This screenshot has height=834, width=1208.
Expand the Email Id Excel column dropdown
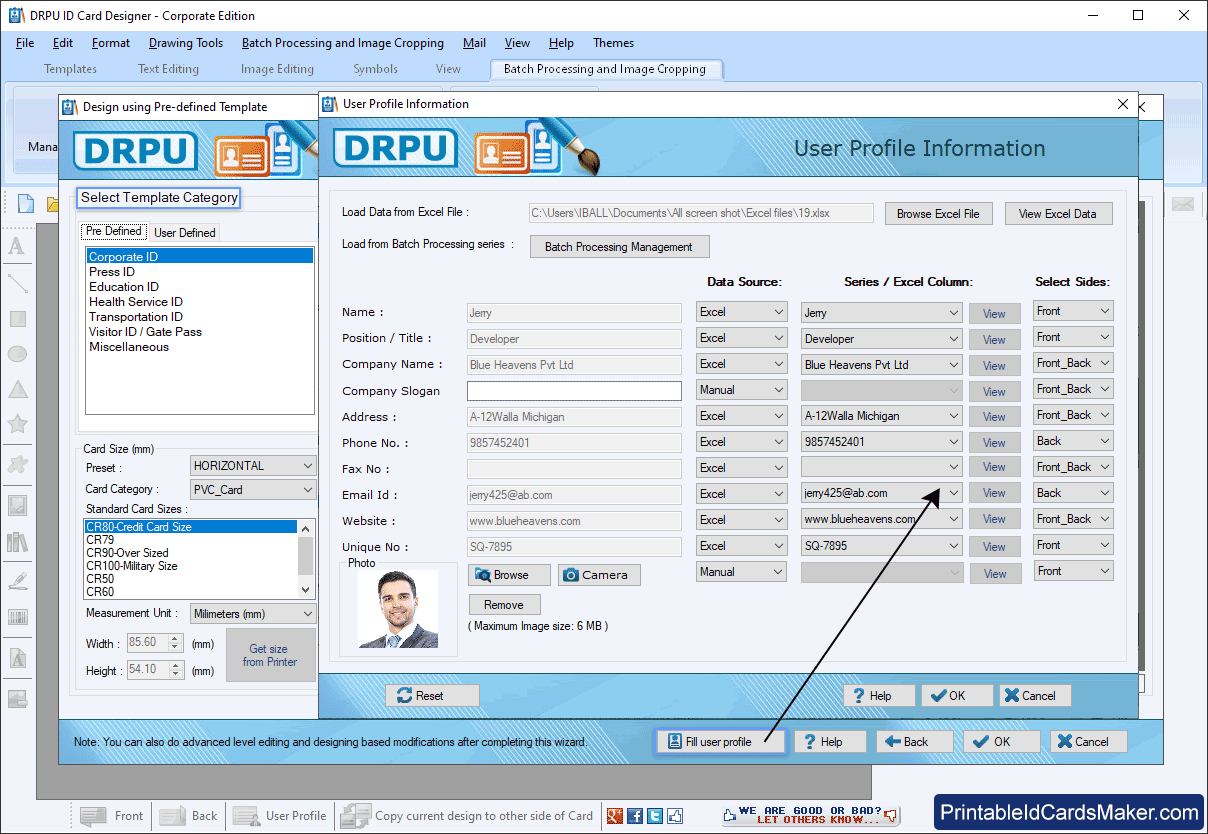(x=881, y=493)
